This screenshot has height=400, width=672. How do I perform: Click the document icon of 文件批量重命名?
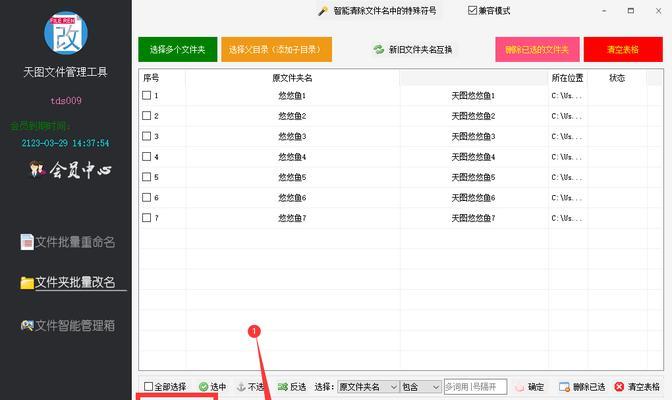coord(27,242)
